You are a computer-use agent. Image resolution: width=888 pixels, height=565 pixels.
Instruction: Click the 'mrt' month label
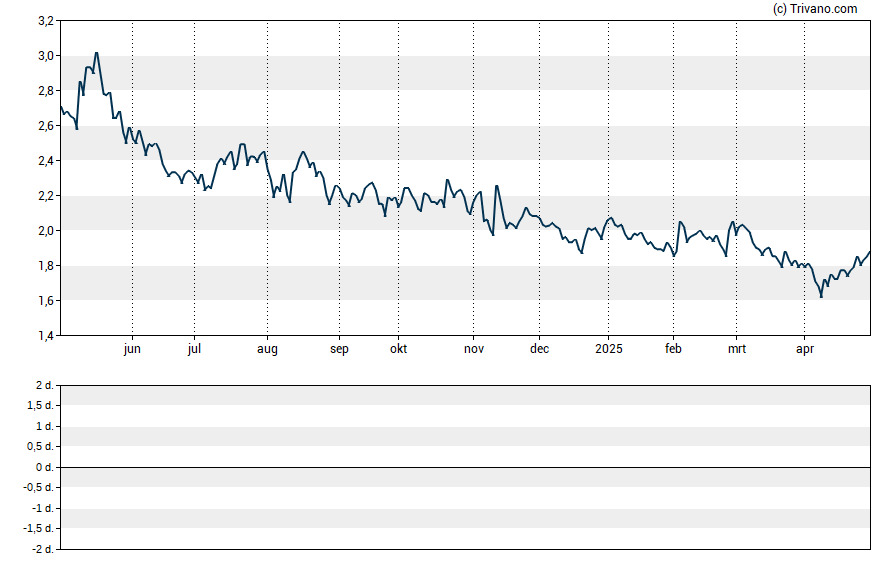pyautogui.click(x=737, y=349)
